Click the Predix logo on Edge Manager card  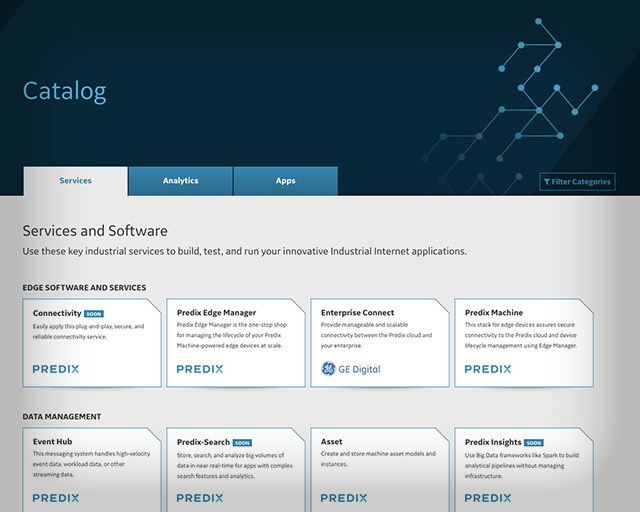200,369
